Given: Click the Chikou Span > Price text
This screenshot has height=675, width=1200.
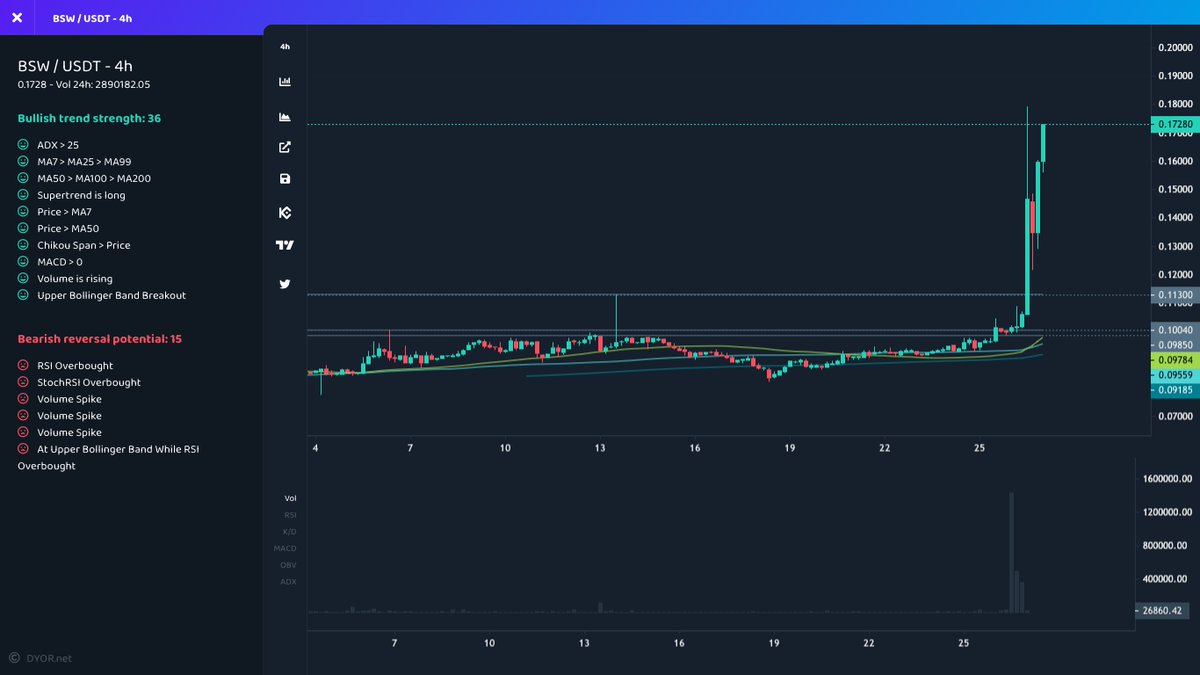Looking at the screenshot, I should pyautogui.click(x=84, y=245).
